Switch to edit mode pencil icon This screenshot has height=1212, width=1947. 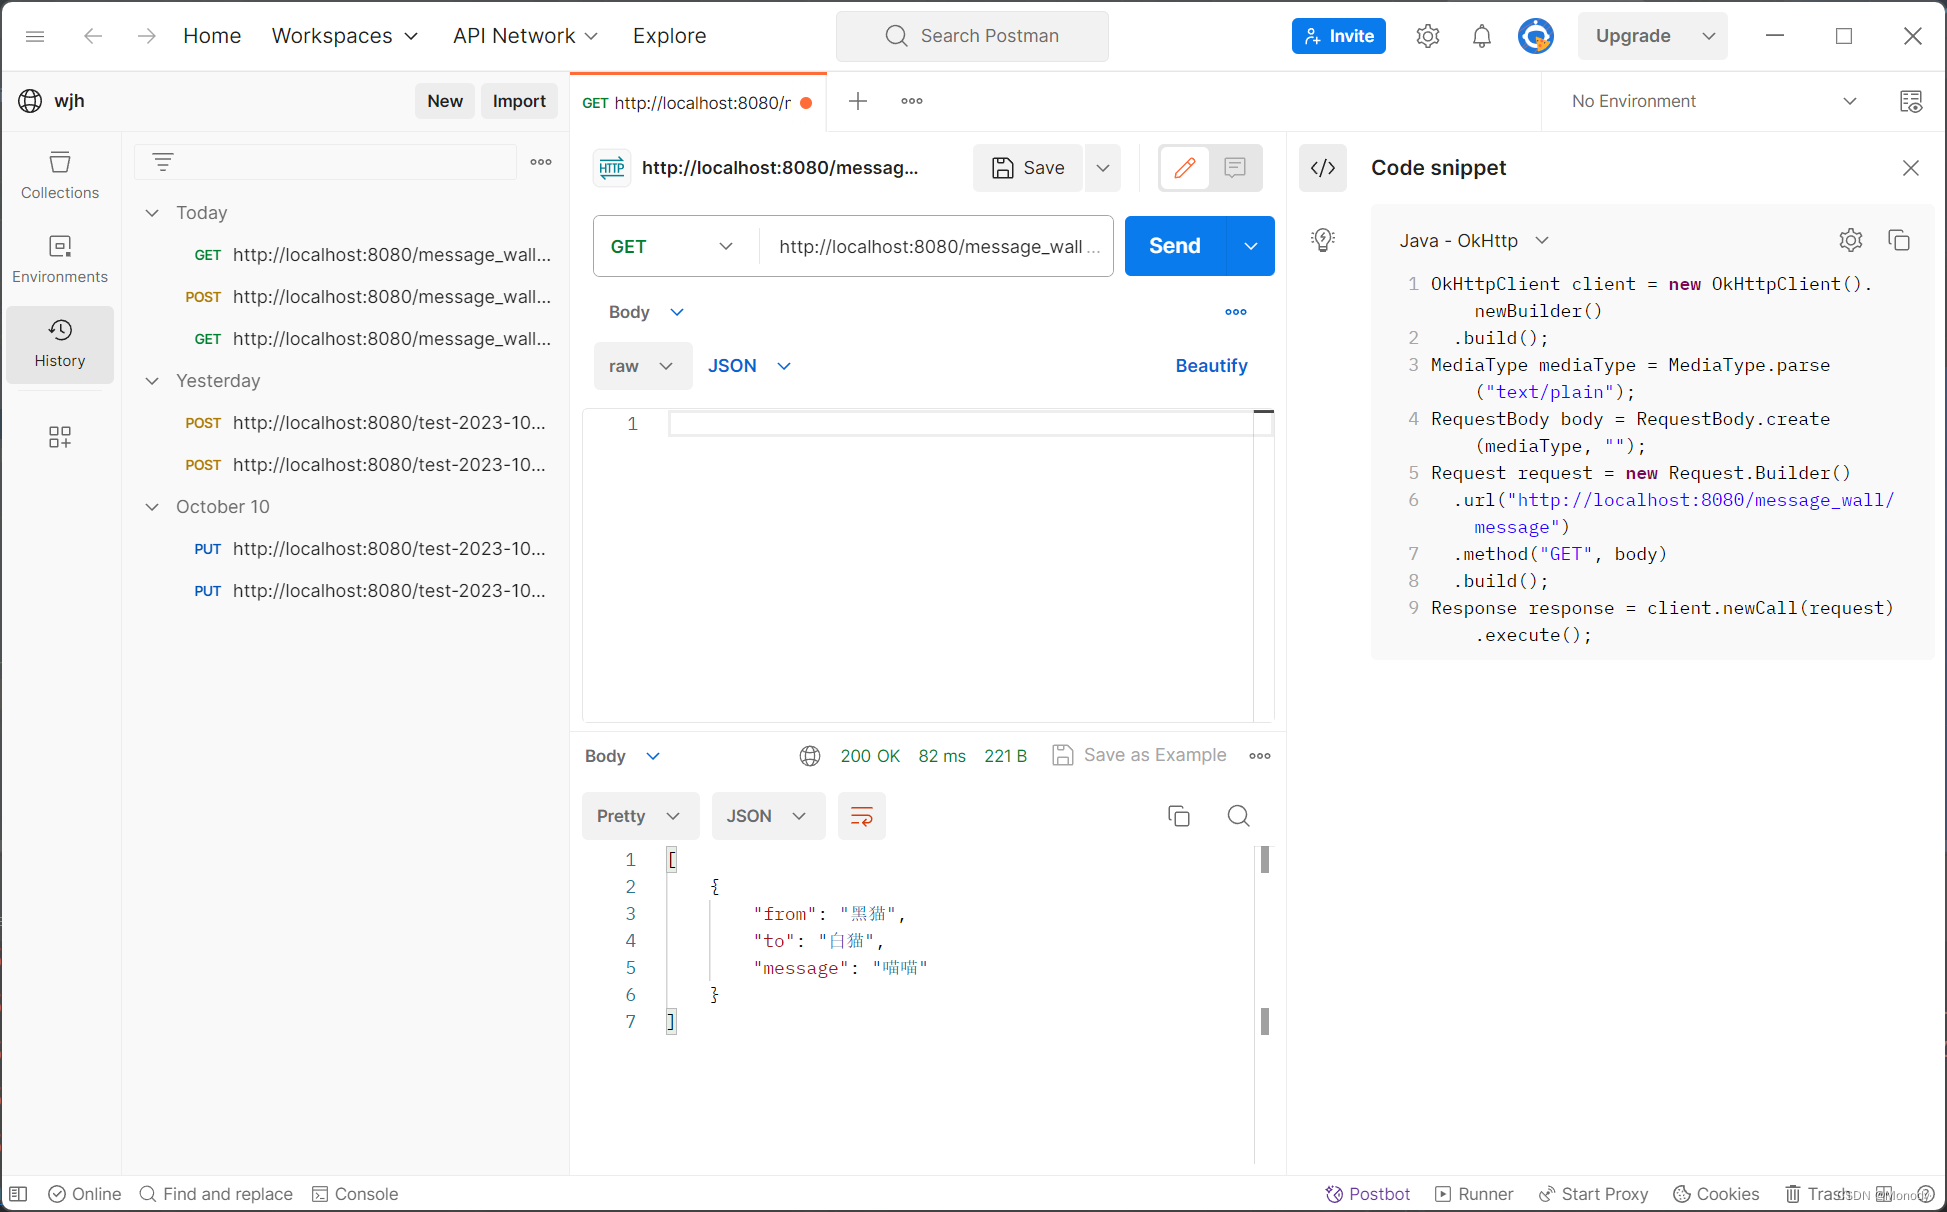tap(1185, 168)
